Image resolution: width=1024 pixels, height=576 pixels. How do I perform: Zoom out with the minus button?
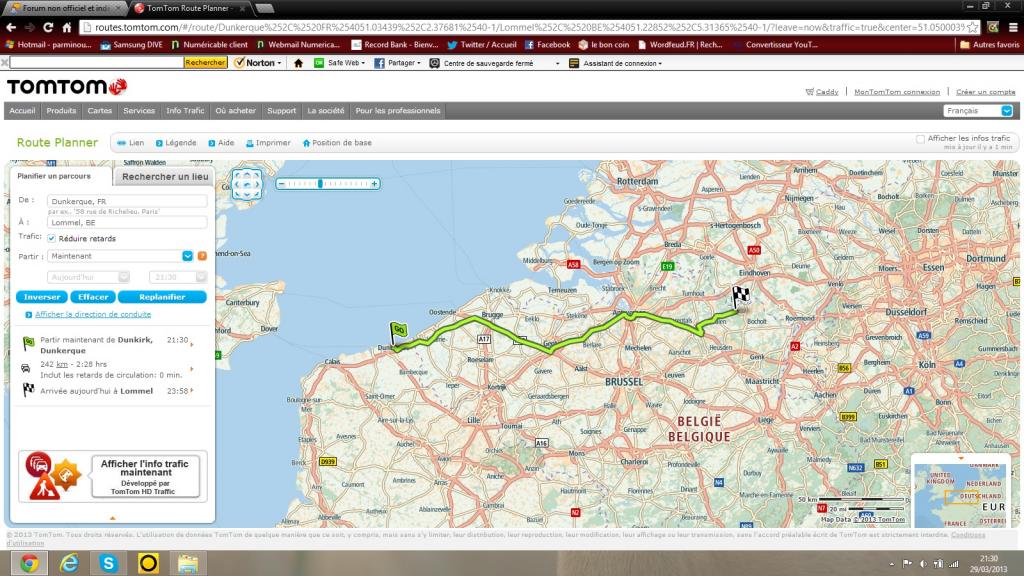(x=281, y=184)
